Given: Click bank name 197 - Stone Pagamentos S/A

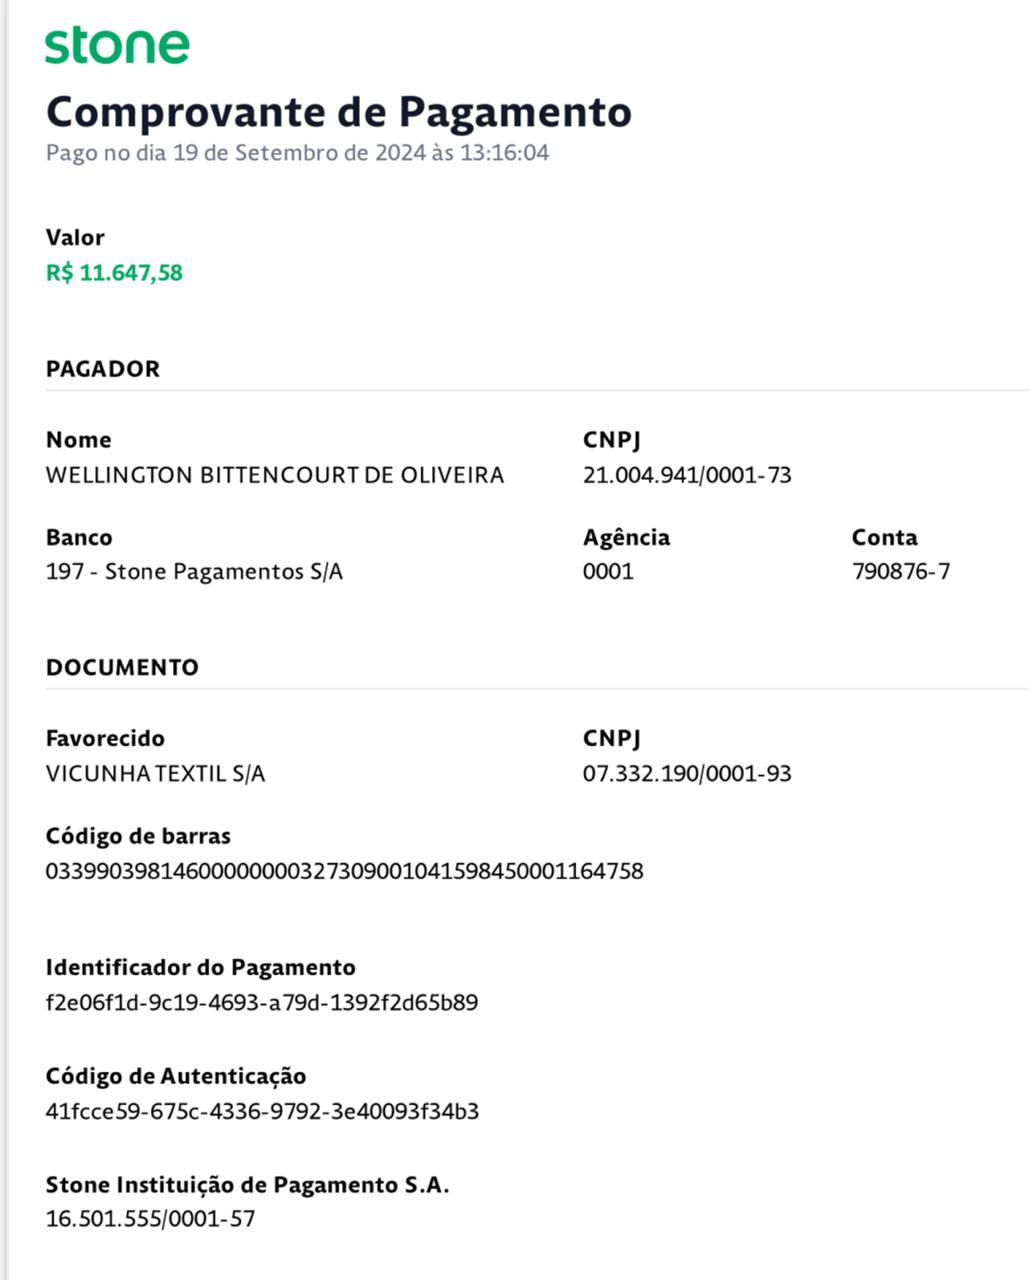Looking at the screenshot, I should pyautogui.click(x=194, y=572).
